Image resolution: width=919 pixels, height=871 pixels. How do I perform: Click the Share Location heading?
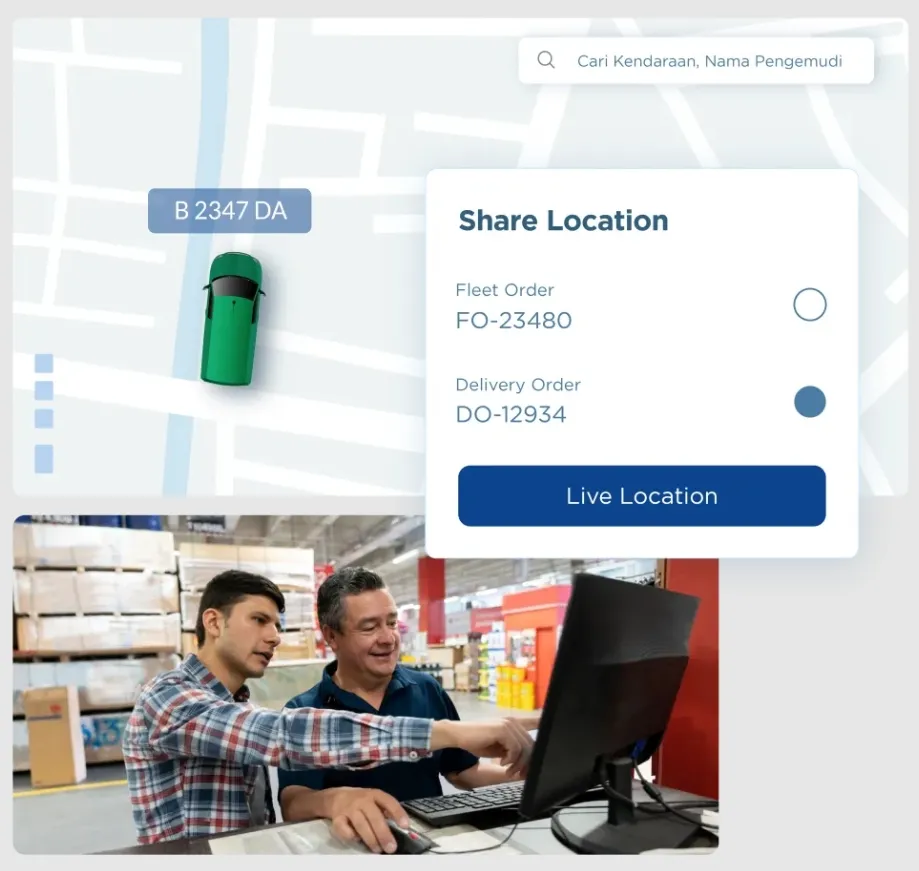click(563, 221)
